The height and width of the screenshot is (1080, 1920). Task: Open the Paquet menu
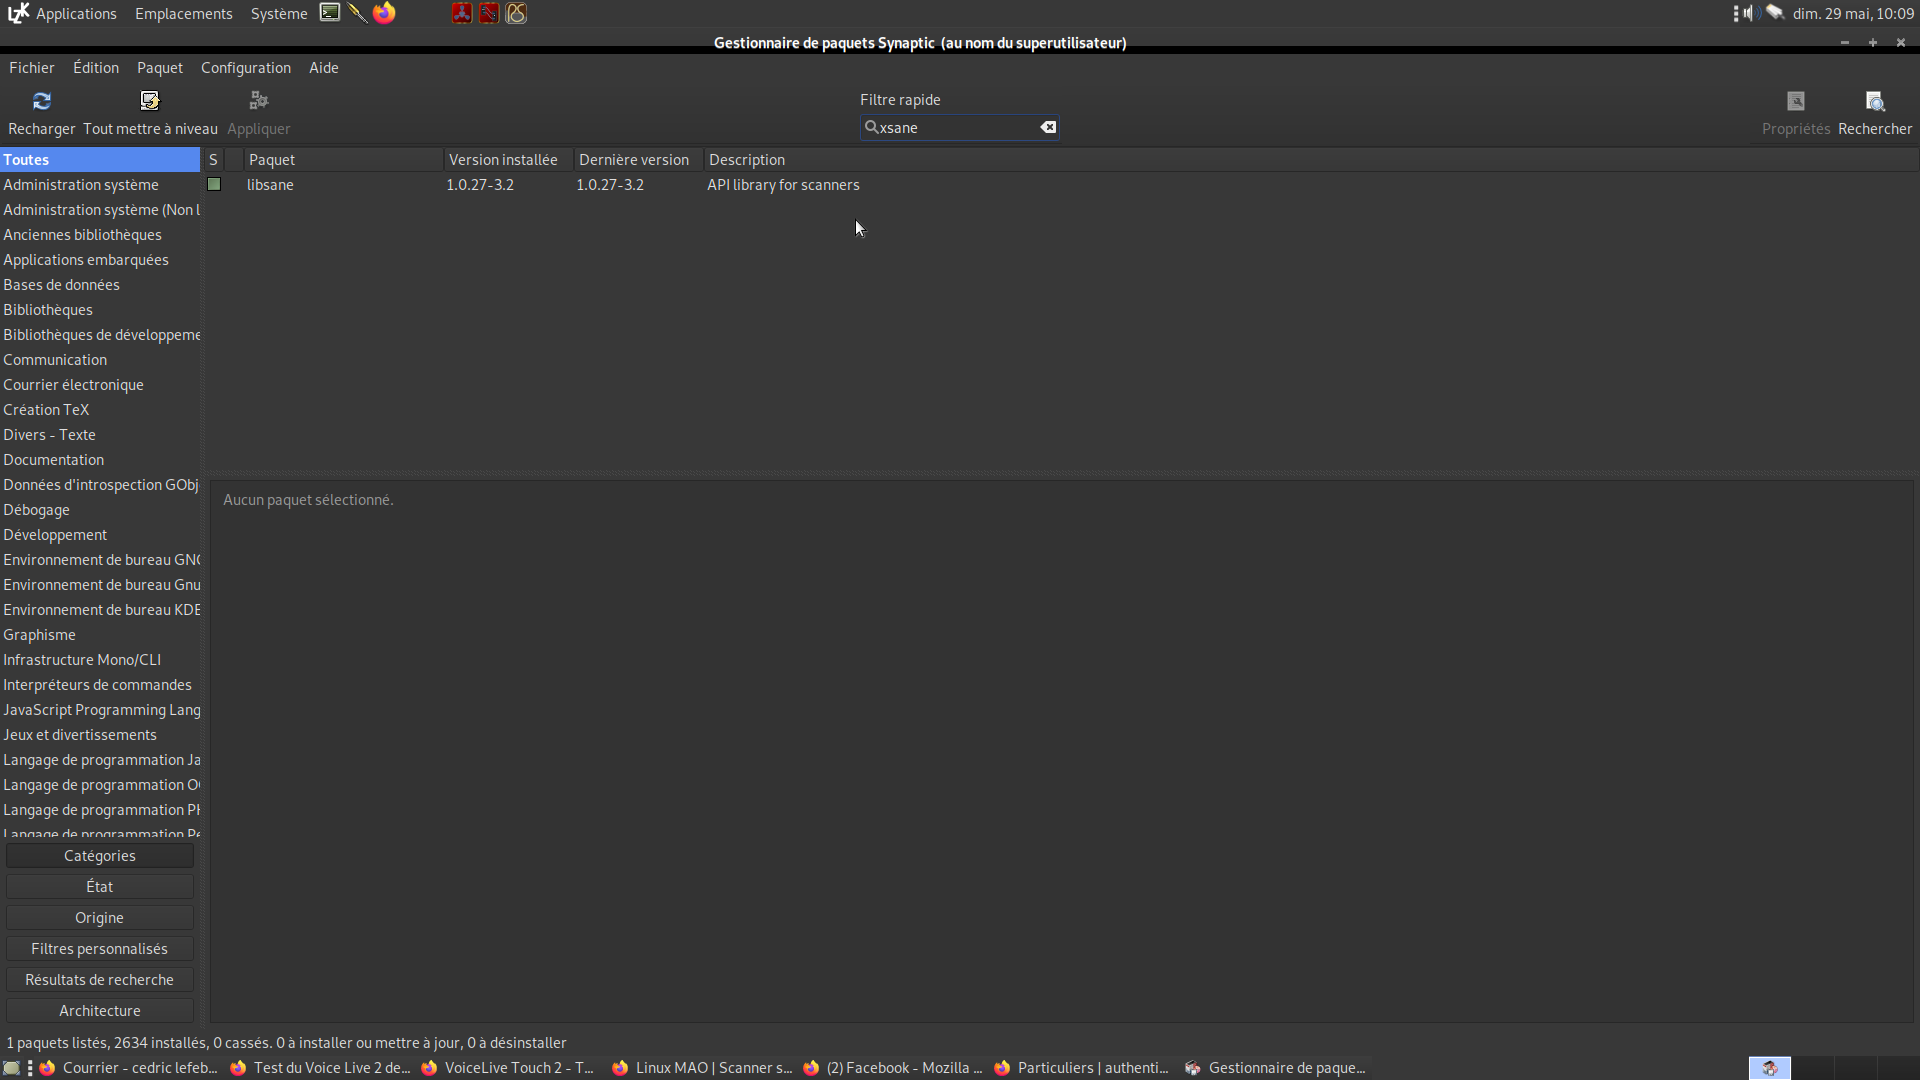[160, 68]
